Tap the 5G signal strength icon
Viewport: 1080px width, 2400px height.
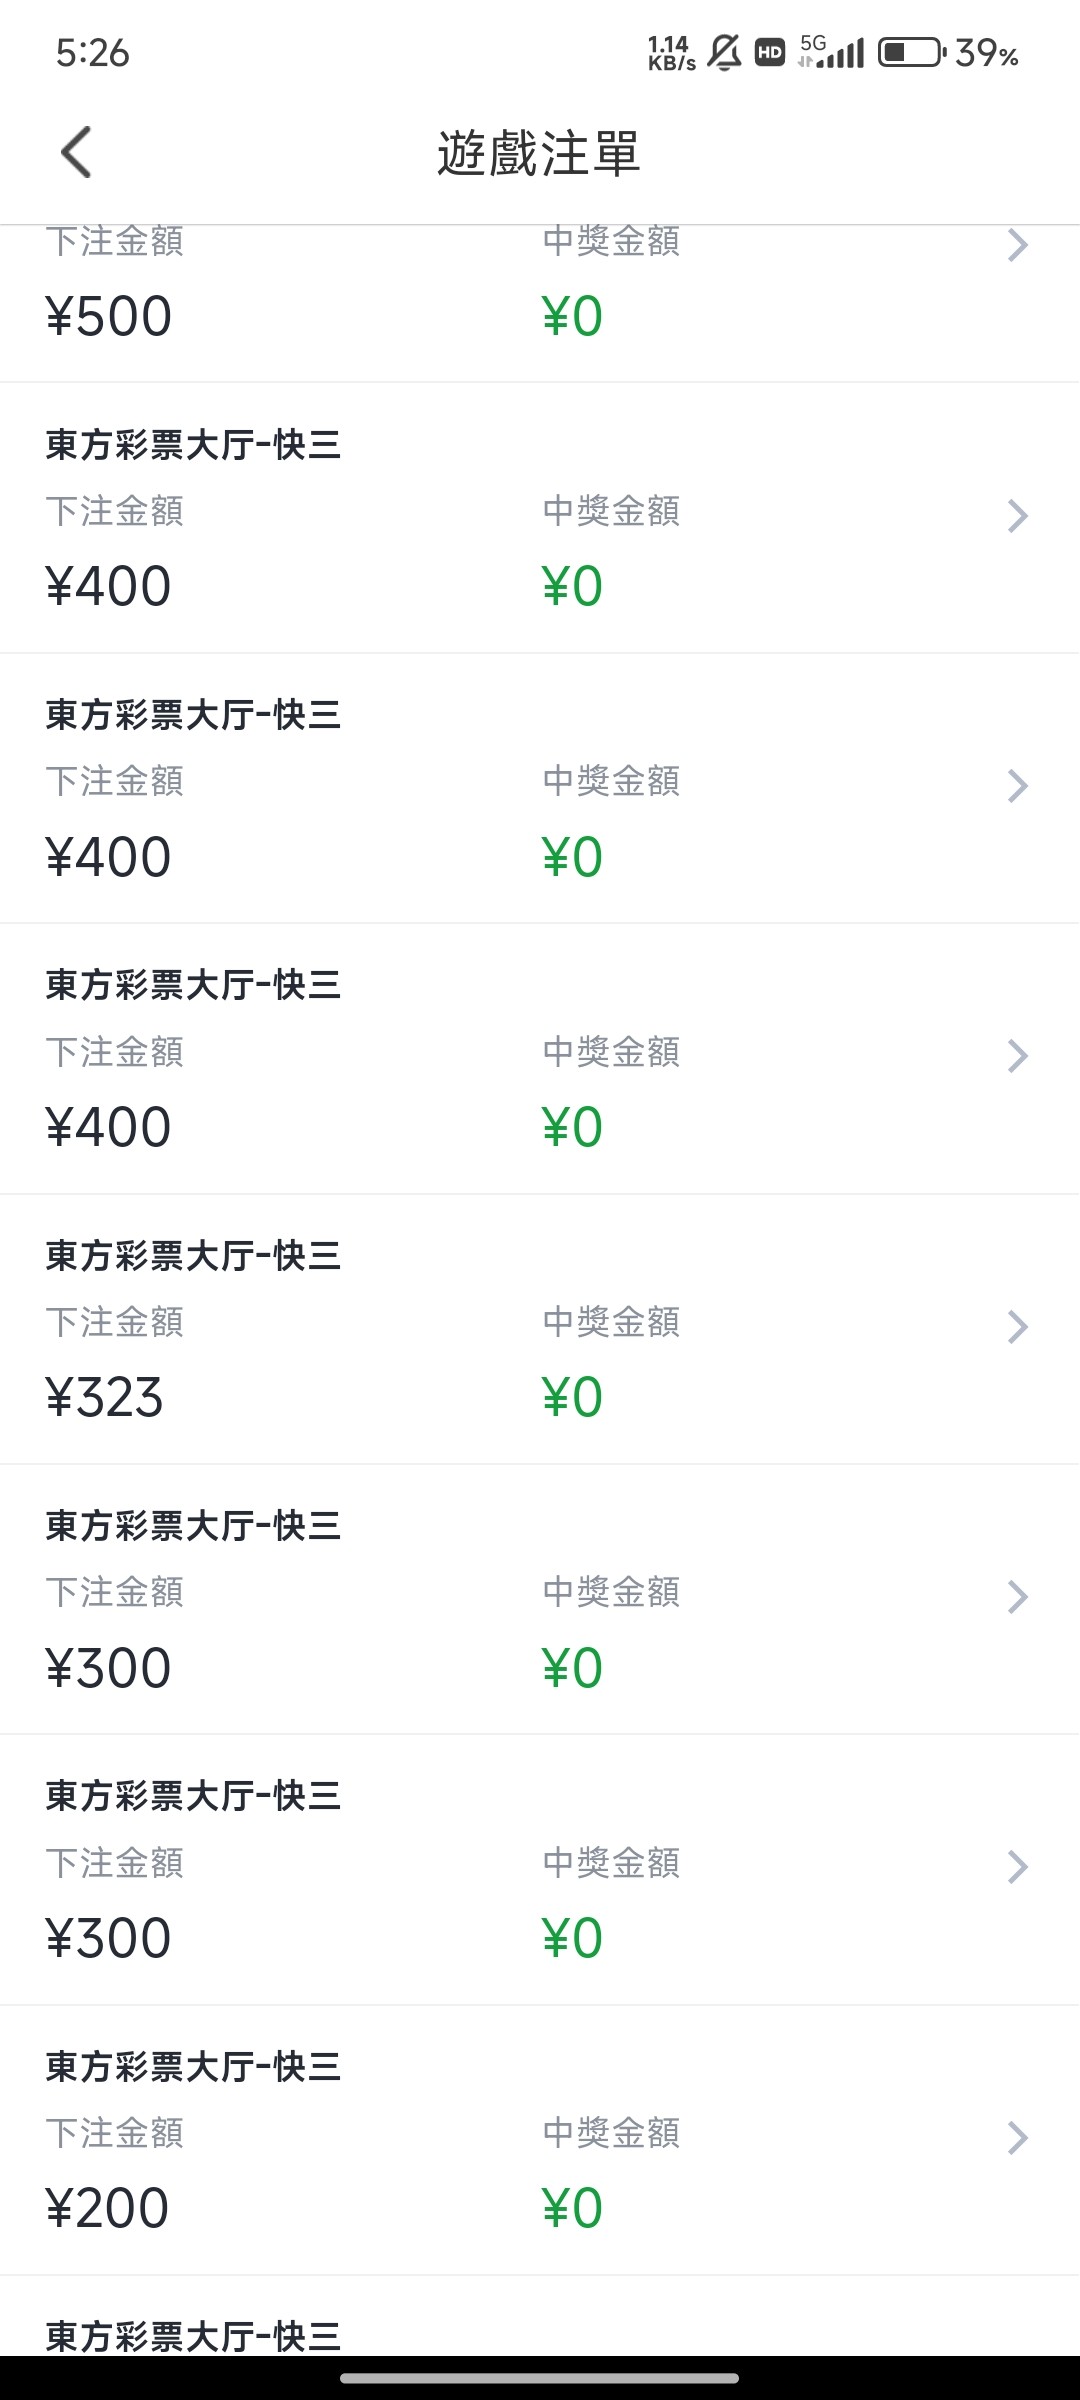coord(832,52)
